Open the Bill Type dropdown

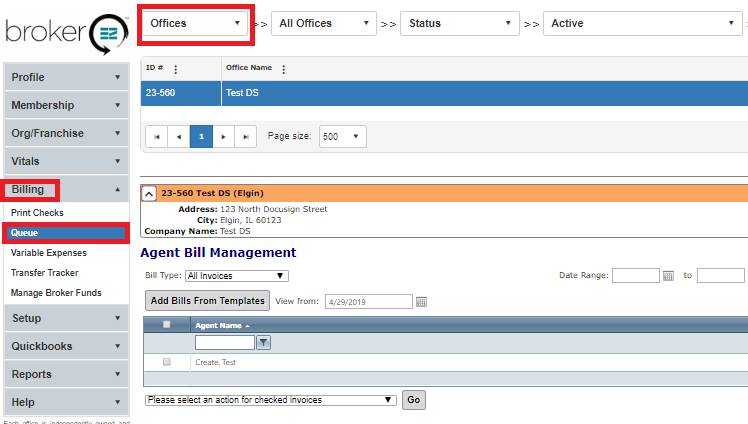pyautogui.click(x=237, y=276)
